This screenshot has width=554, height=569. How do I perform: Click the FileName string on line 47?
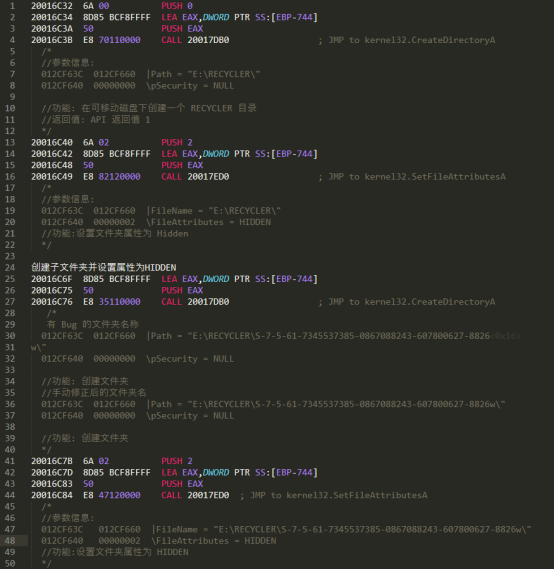(341, 529)
